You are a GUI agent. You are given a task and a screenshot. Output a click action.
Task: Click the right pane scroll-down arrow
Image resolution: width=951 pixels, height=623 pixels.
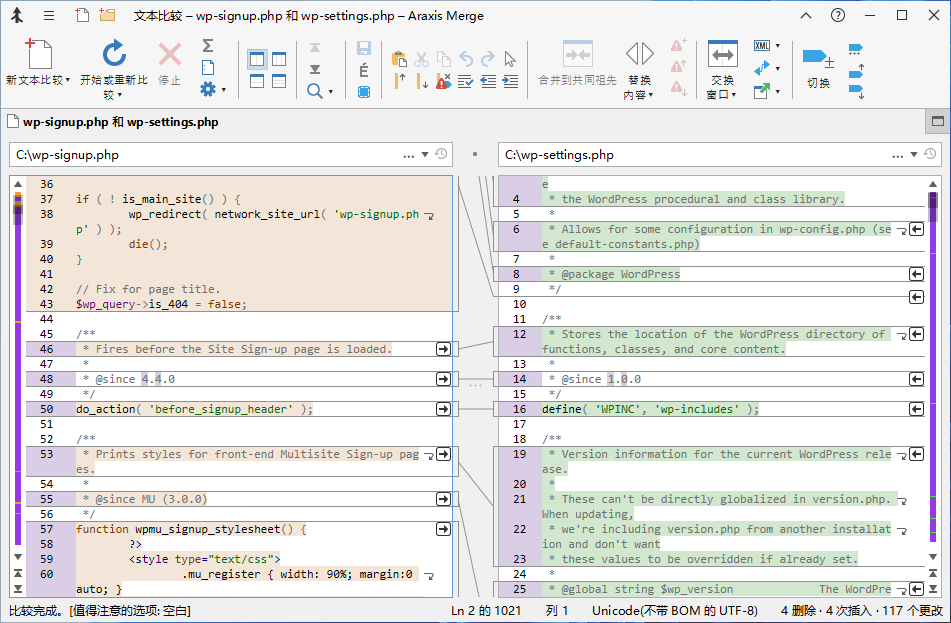click(x=933, y=557)
